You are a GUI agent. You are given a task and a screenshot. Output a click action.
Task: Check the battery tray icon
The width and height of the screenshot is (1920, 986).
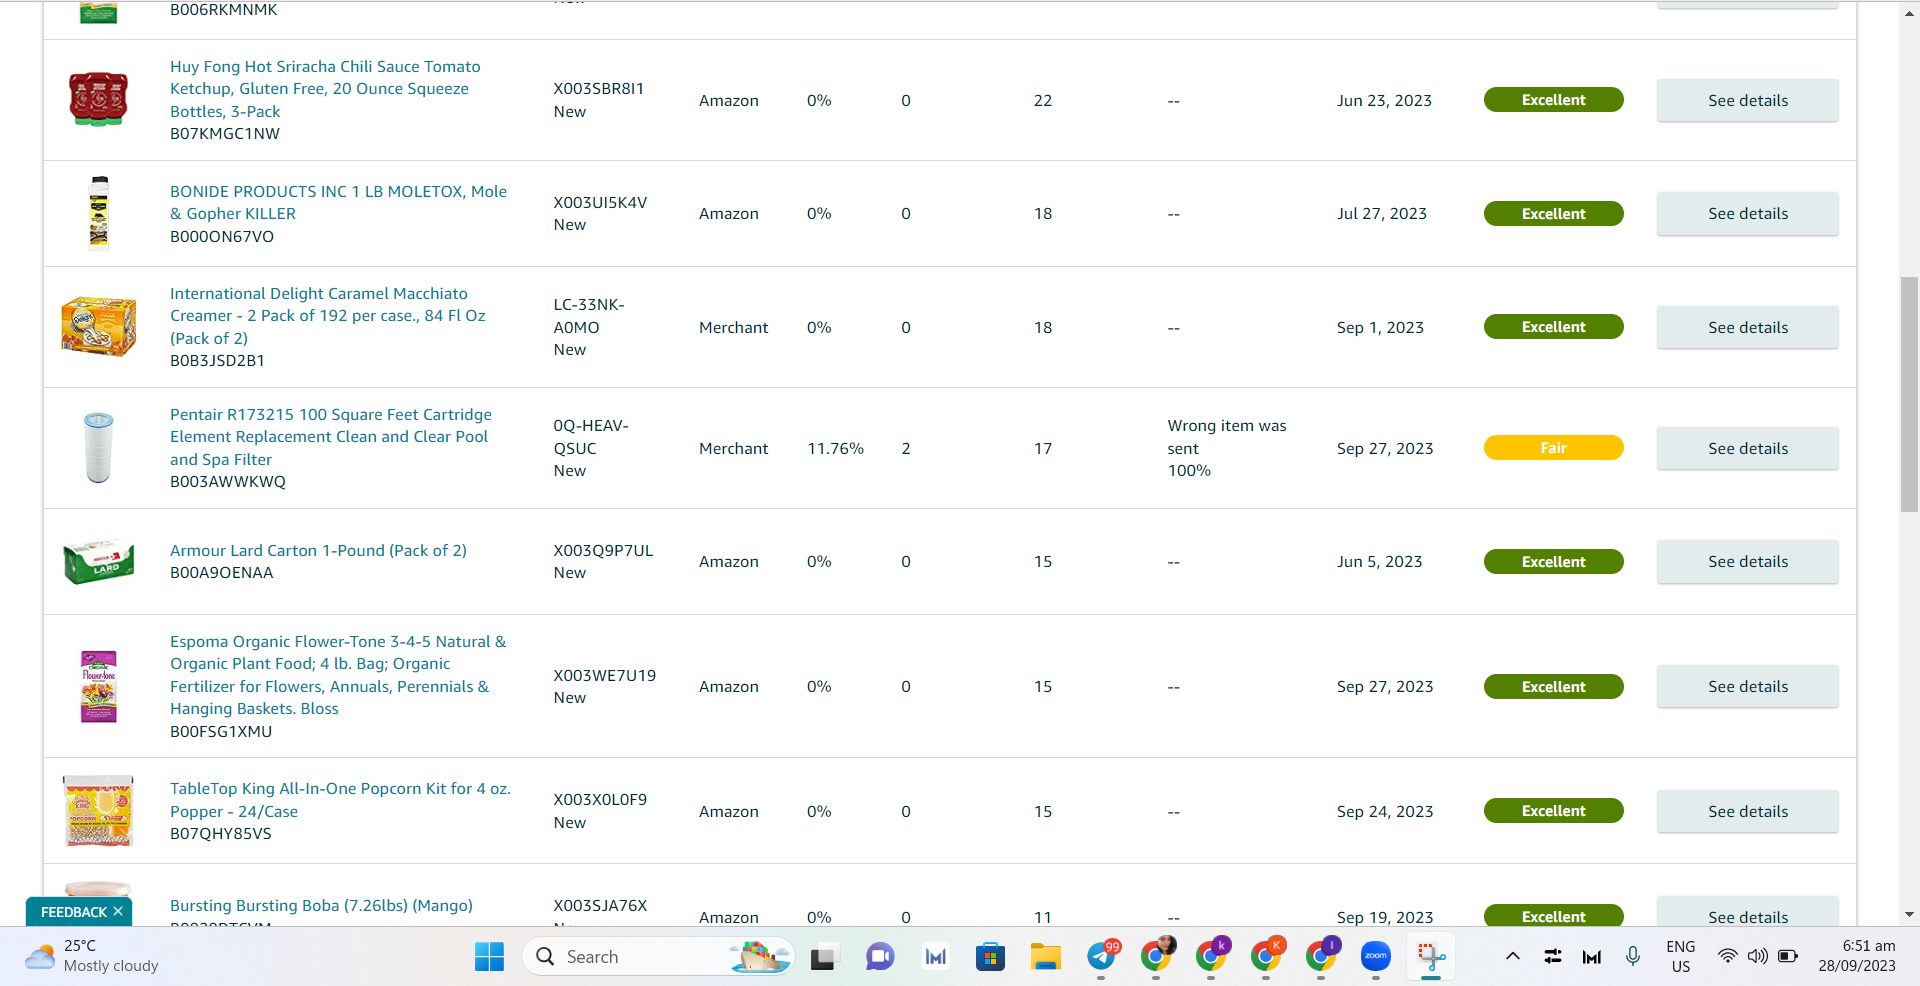tap(1788, 957)
